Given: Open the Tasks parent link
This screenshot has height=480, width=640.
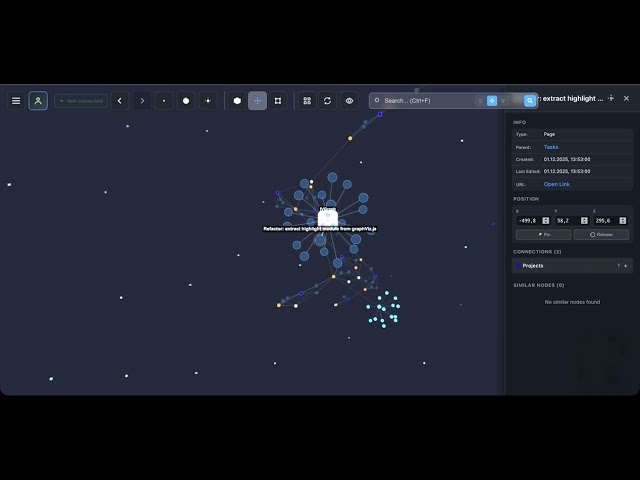Looking at the screenshot, I should click(x=551, y=147).
